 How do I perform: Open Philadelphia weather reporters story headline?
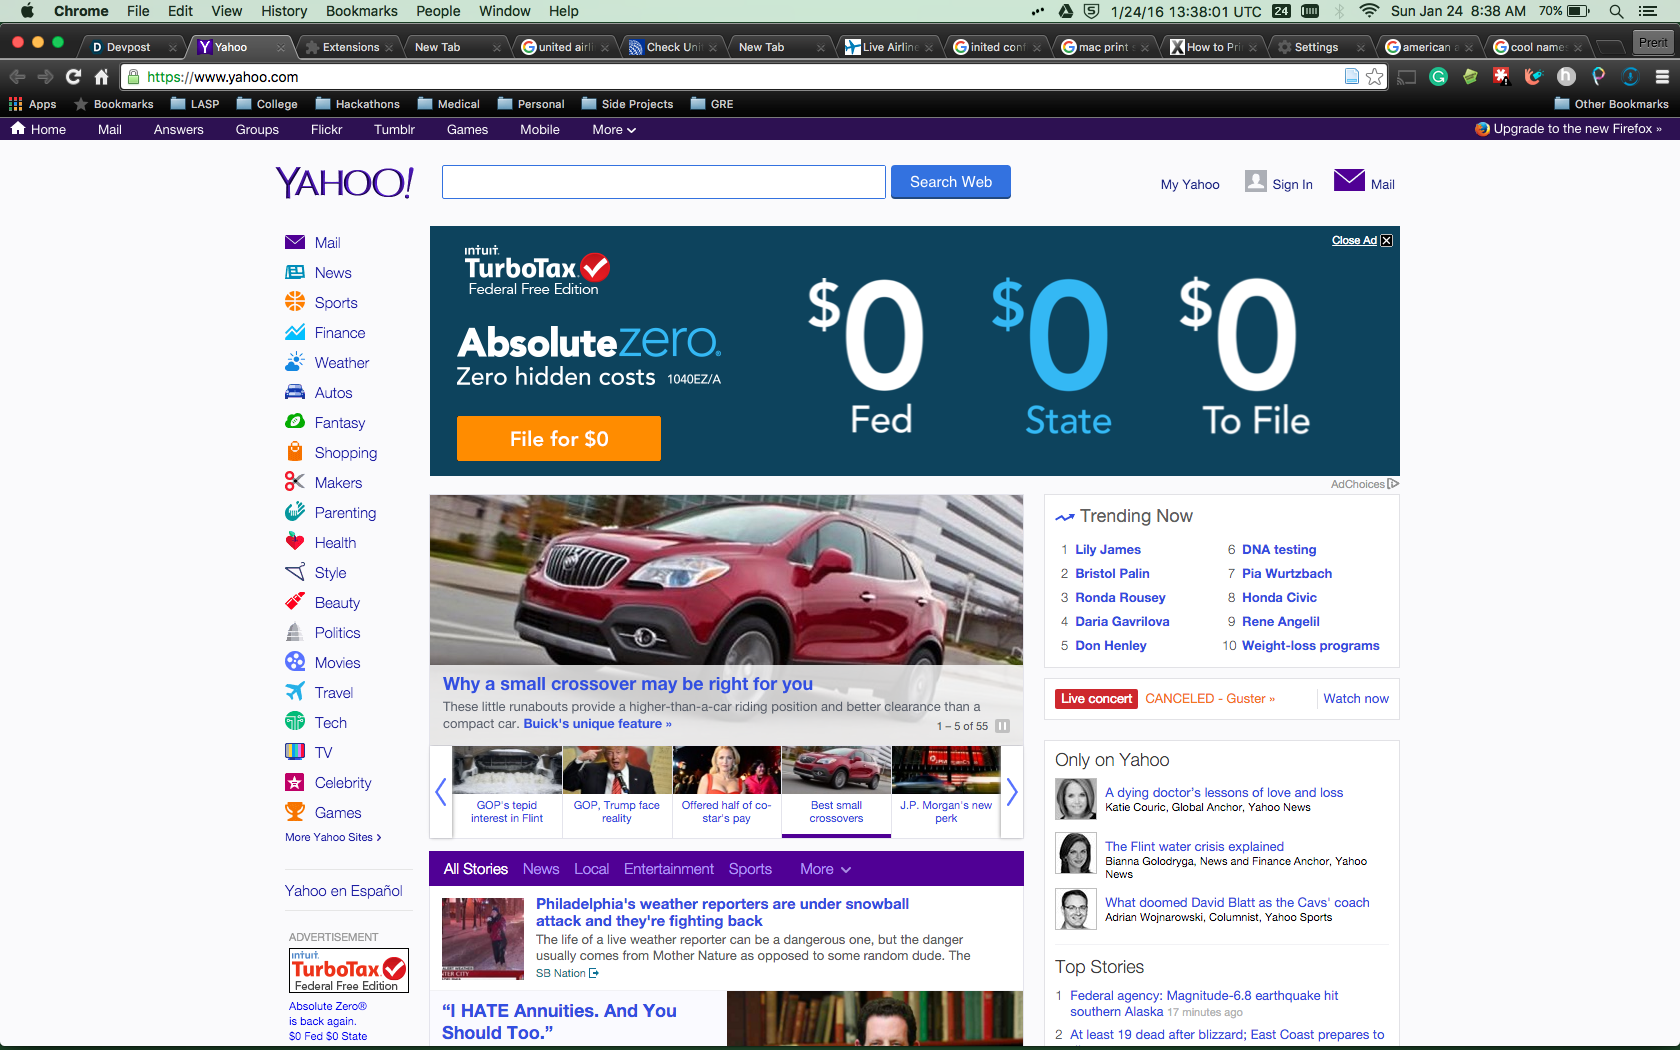point(722,912)
